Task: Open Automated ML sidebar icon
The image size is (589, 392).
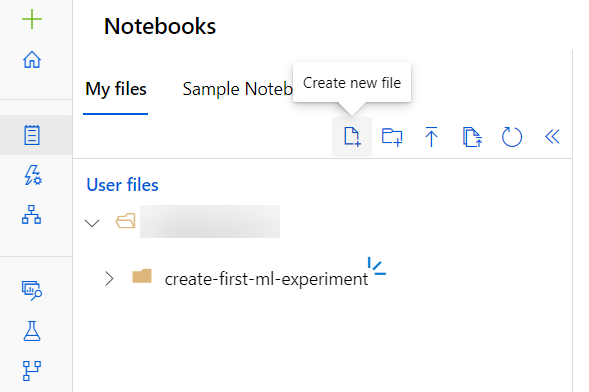Action: [33, 175]
